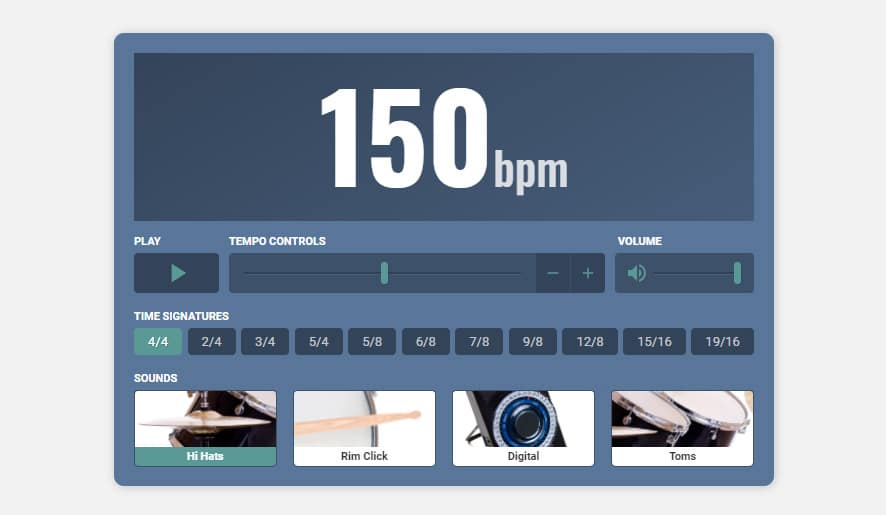The width and height of the screenshot is (886, 515).
Task: Click the TEMPO CONTROLS label
Action: pyautogui.click(x=277, y=241)
